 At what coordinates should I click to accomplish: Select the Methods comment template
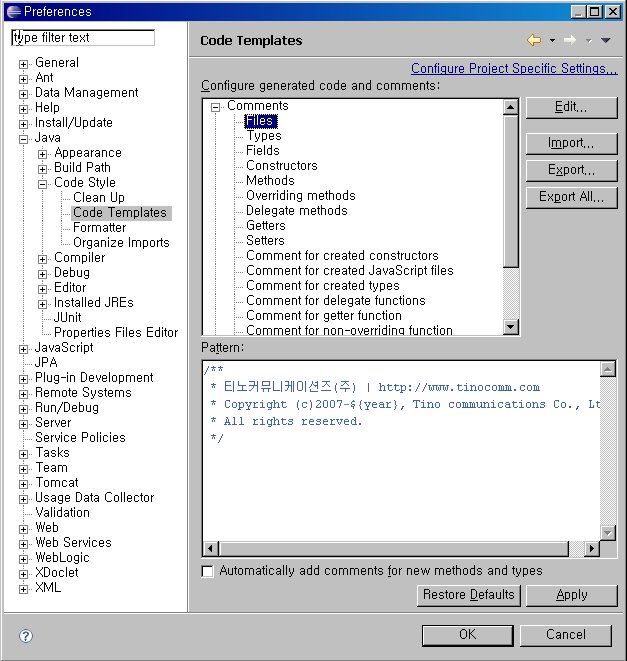[270, 180]
